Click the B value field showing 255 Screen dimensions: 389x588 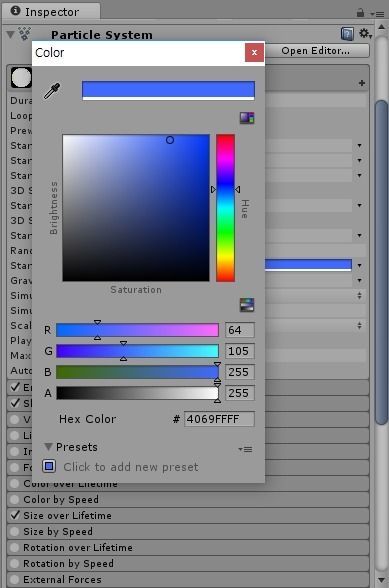point(240,372)
